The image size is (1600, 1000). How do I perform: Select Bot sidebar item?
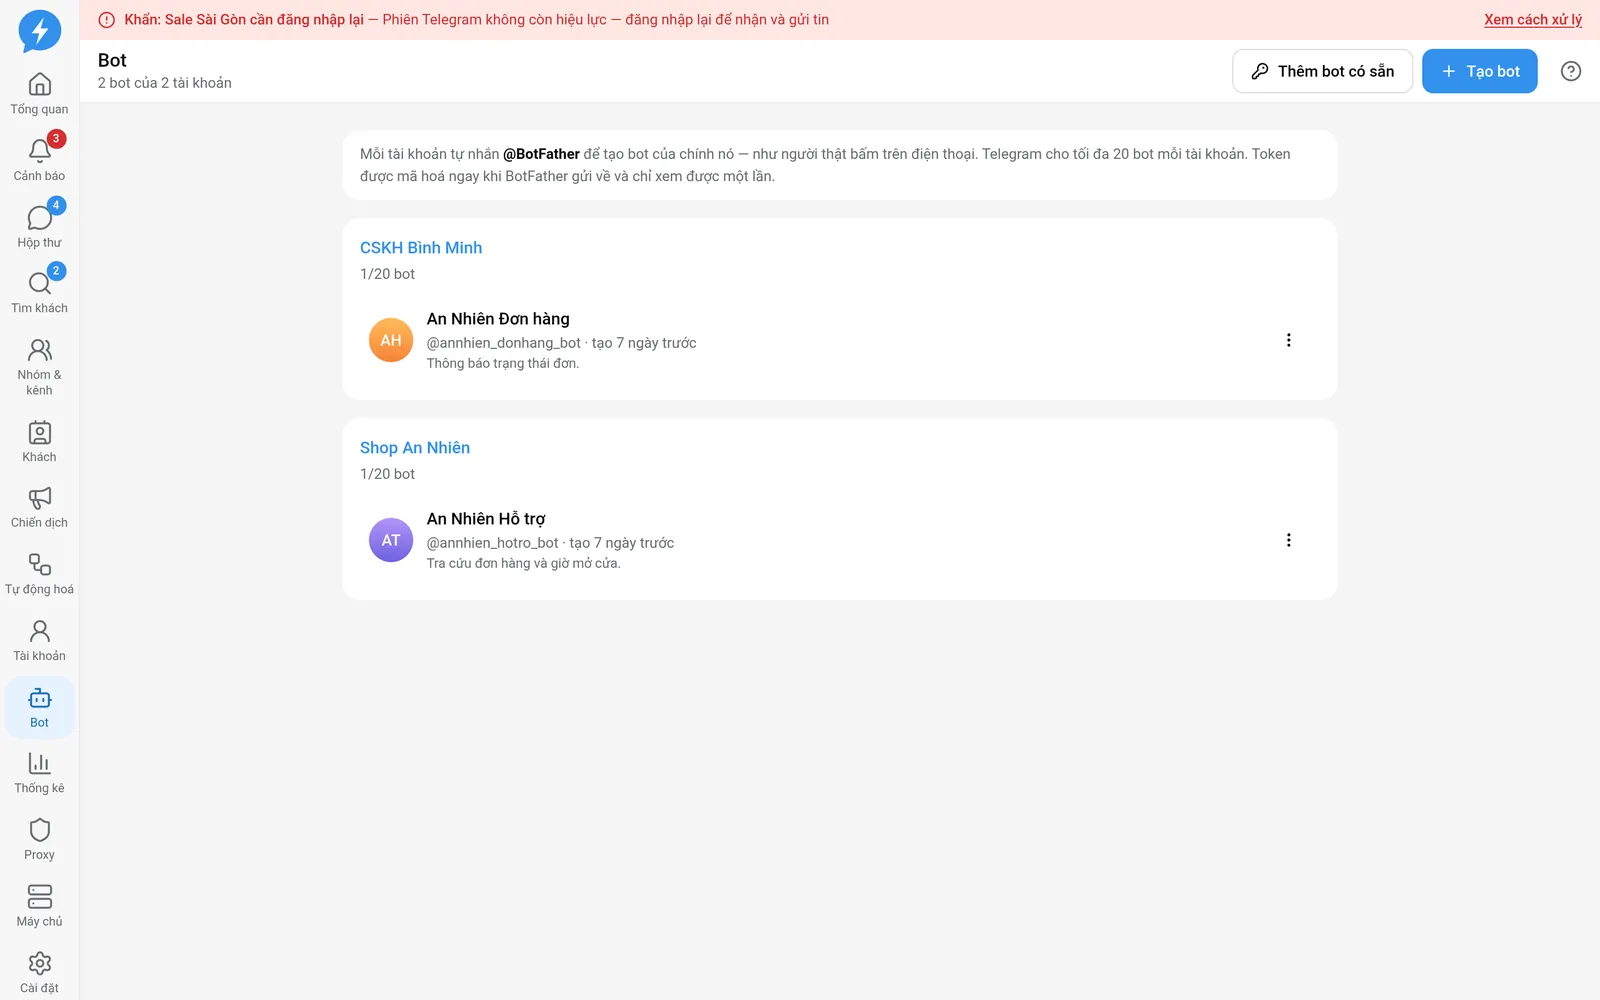(x=39, y=708)
